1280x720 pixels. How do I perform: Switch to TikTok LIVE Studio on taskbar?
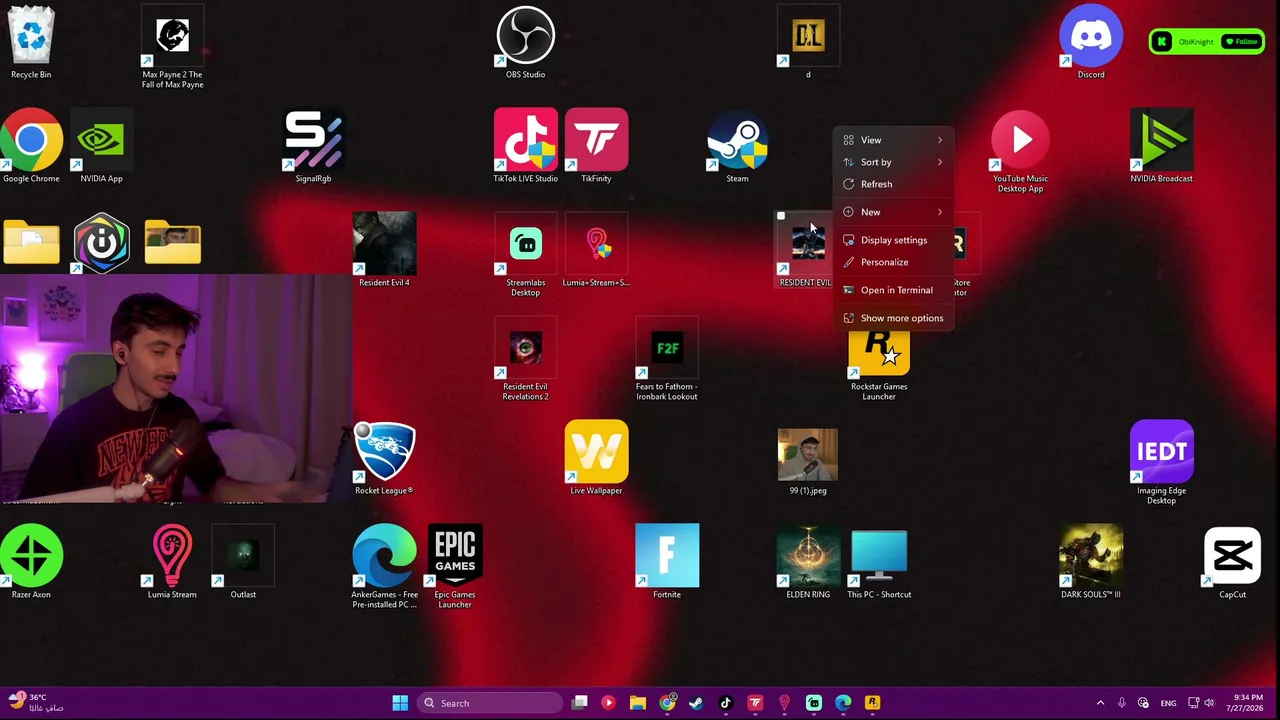[726, 703]
